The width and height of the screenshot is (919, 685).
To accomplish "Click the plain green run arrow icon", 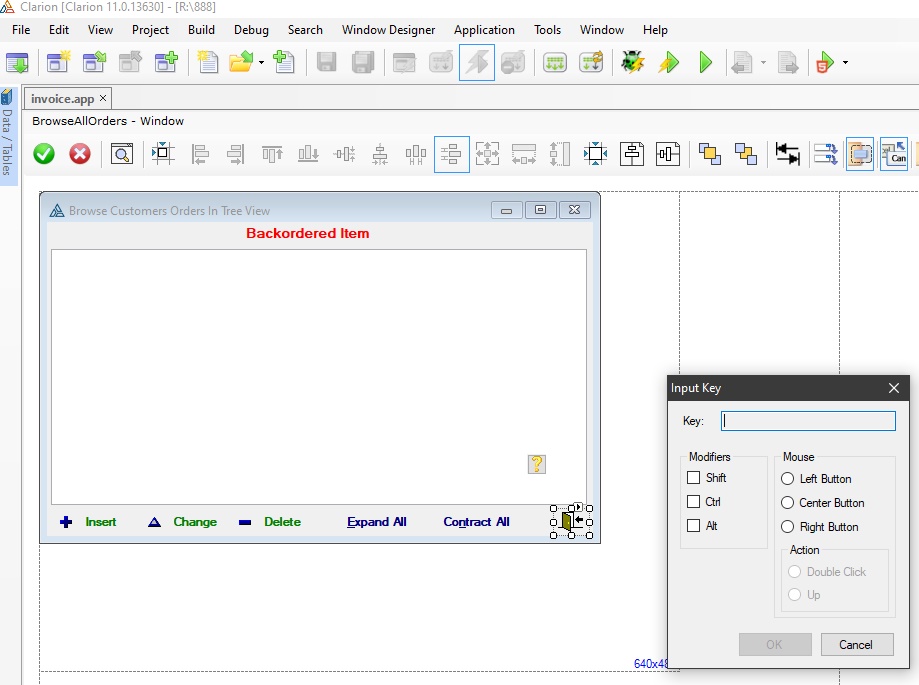I will [706, 63].
